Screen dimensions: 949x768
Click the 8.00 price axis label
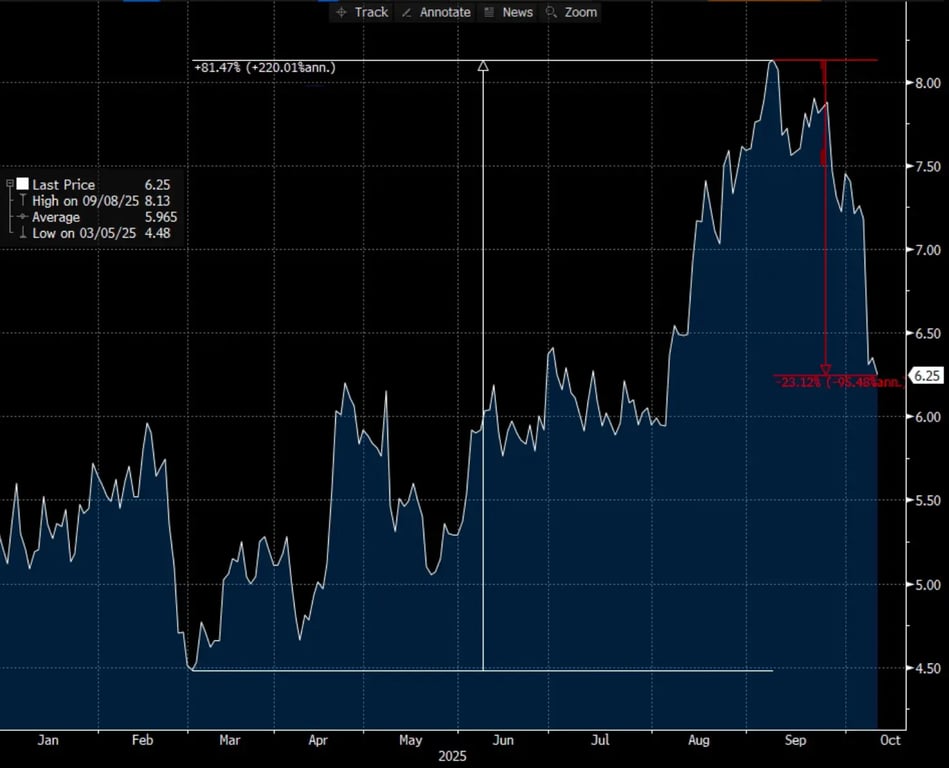(926, 83)
